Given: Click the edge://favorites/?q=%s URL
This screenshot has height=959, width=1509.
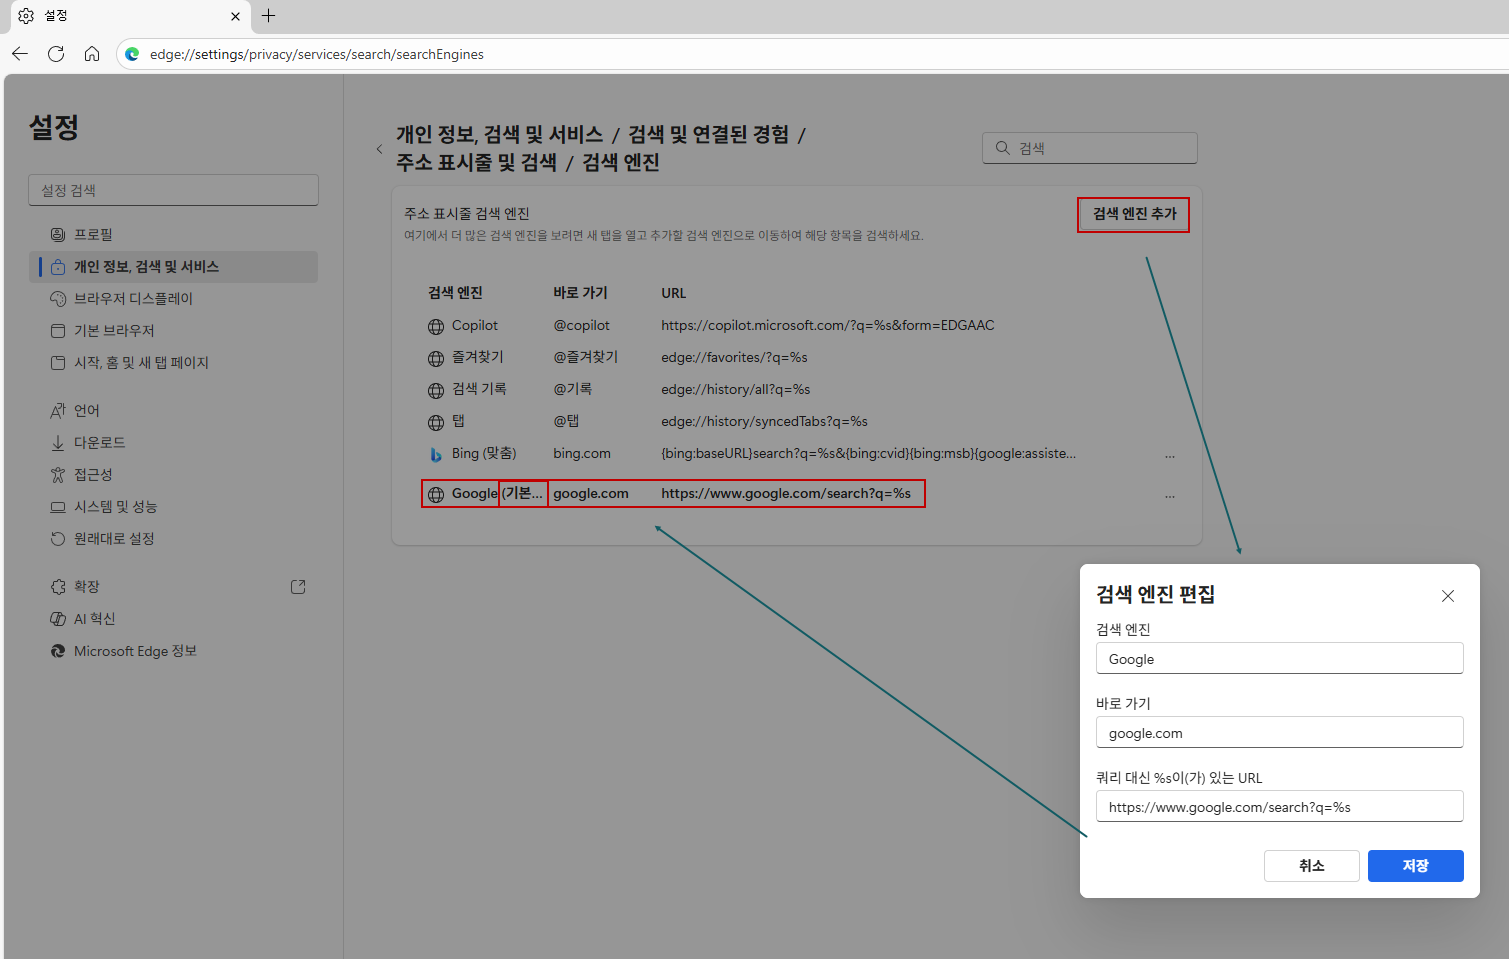Looking at the screenshot, I should click(734, 357).
